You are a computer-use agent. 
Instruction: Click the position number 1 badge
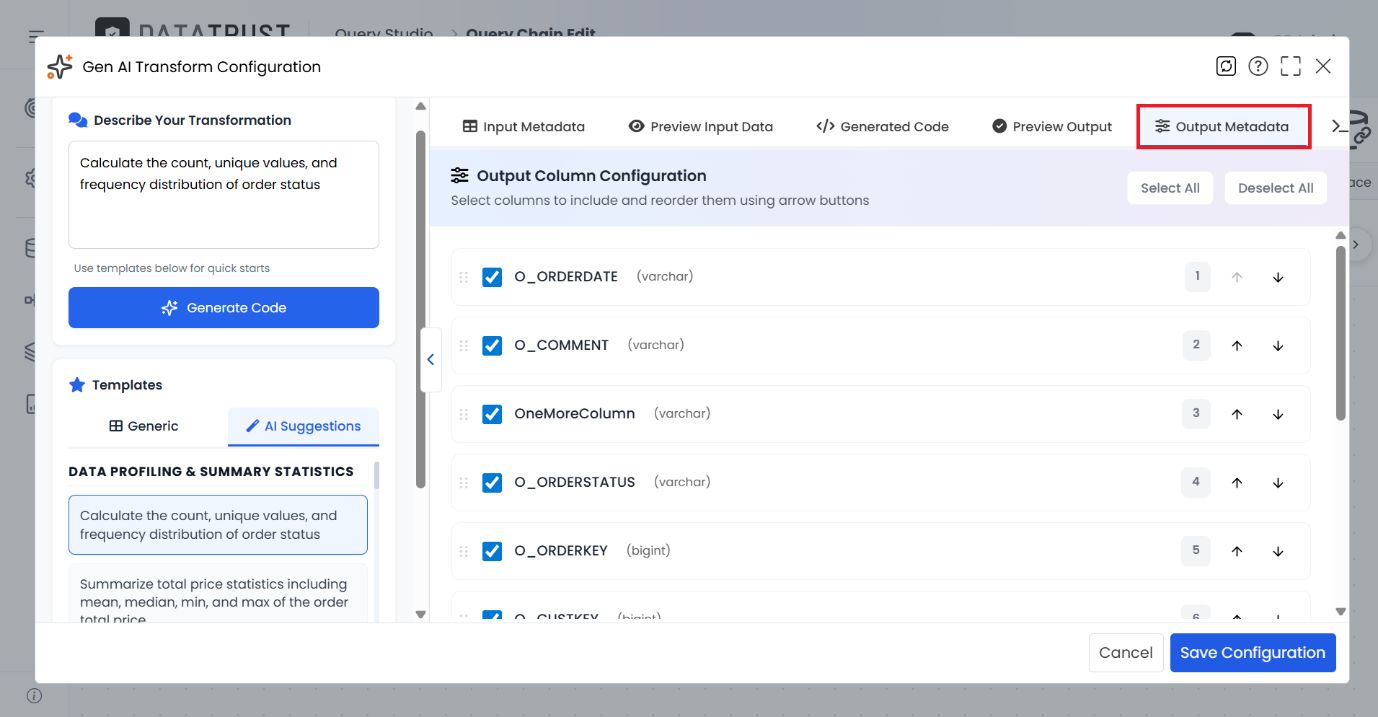pyautogui.click(x=1197, y=277)
